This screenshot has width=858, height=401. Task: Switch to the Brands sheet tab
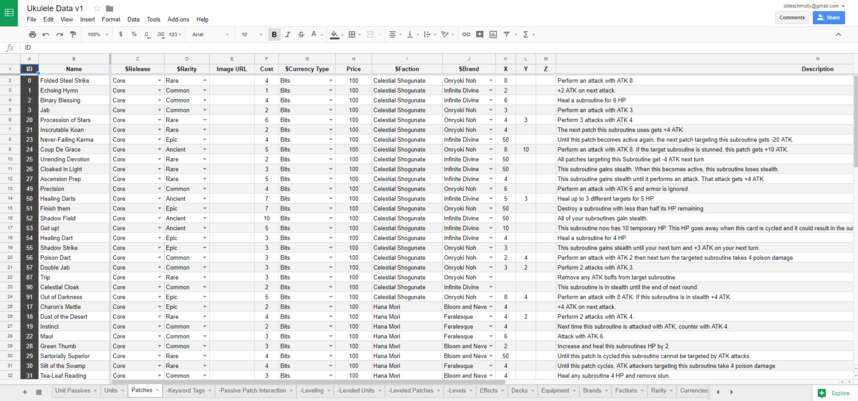click(x=594, y=391)
